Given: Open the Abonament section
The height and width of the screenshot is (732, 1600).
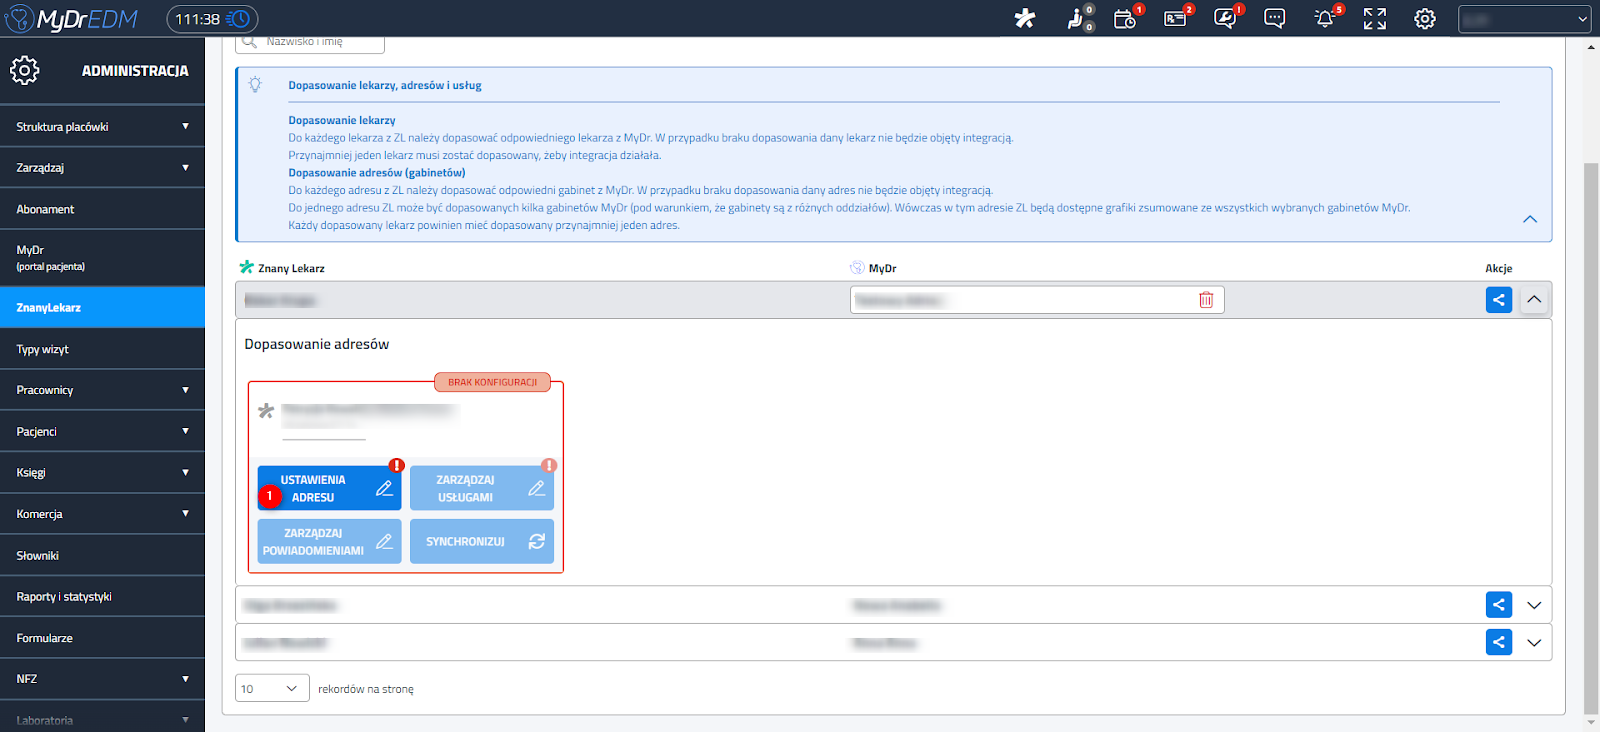Looking at the screenshot, I should pyautogui.click(x=102, y=209).
